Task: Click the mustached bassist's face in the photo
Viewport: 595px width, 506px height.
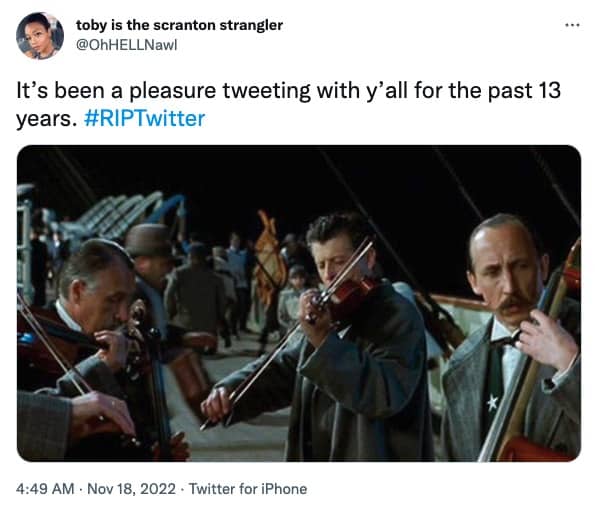Action: pyautogui.click(x=505, y=273)
